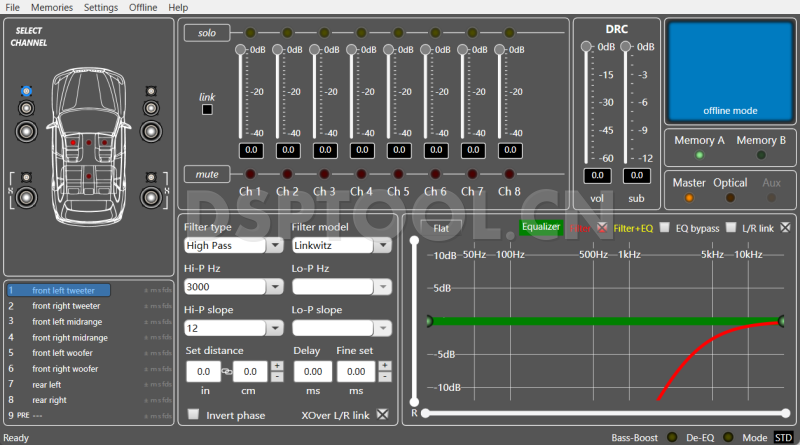Image resolution: width=800 pixels, height=445 pixels.
Task: Select the front right tweeter speaker icon
Action: (151, 92)
